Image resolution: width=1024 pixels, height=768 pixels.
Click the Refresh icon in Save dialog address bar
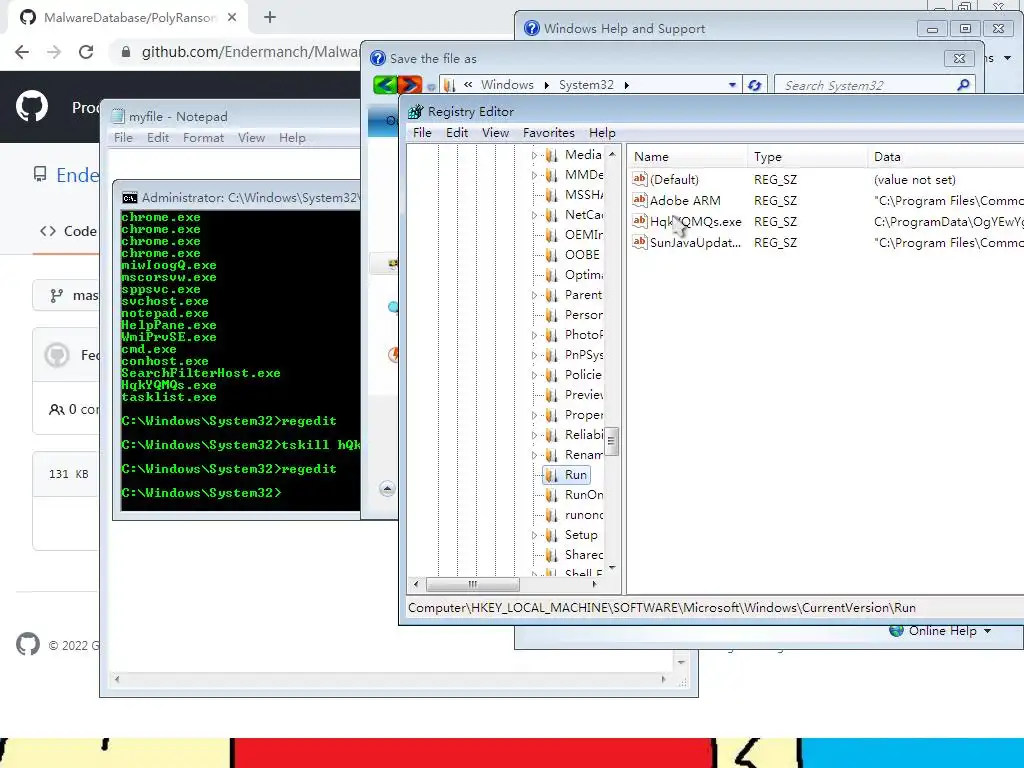tap(754, 85)
